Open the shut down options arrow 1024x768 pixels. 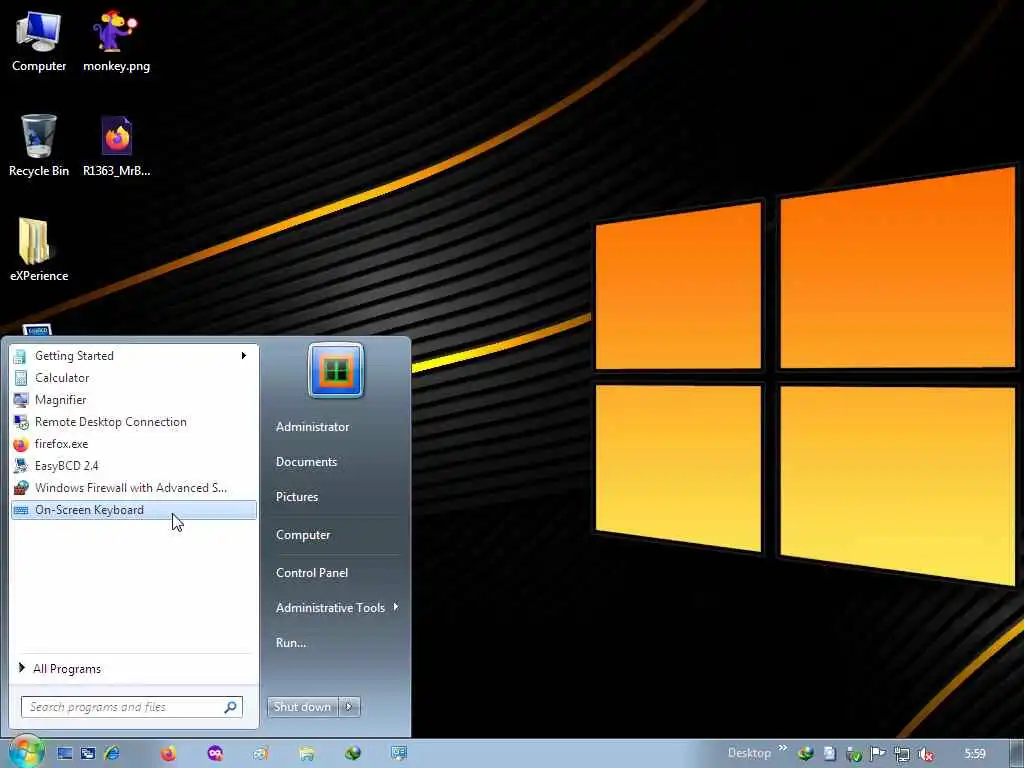tap(349, 707)
